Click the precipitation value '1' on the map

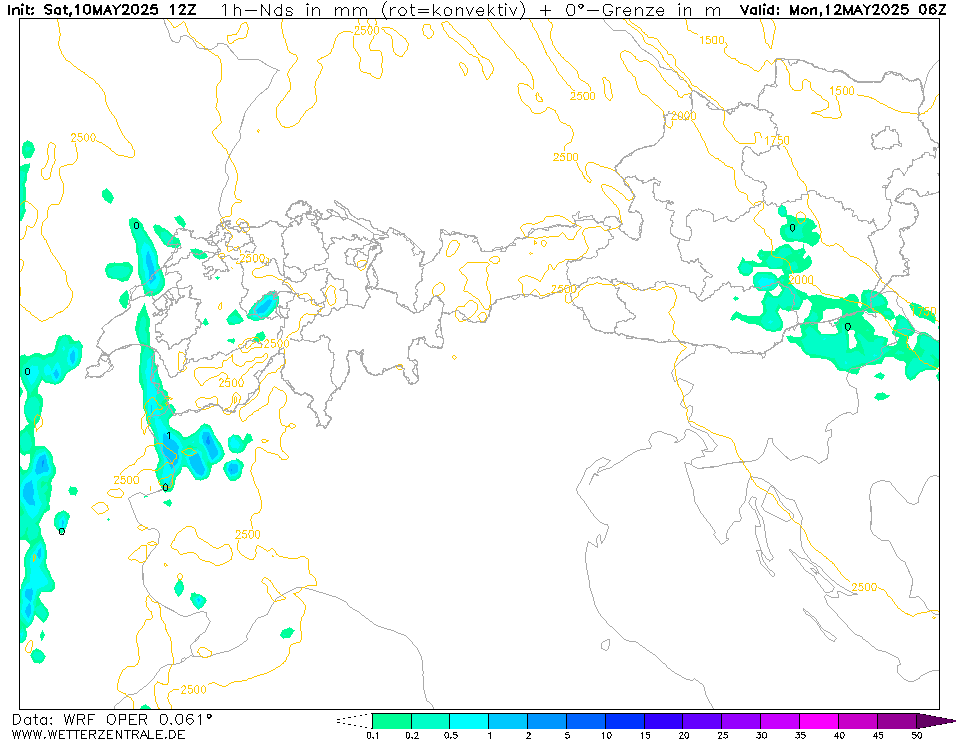point(169,436)
